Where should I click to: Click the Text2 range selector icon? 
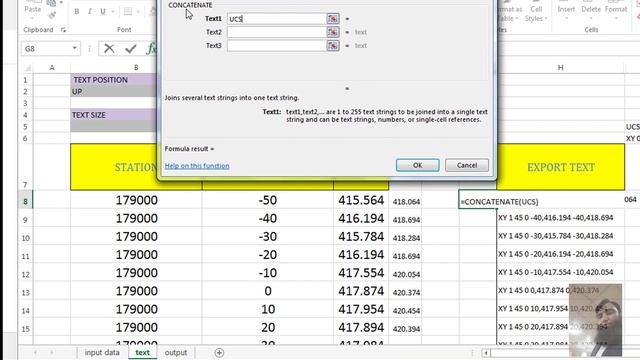tap(333, 32)
